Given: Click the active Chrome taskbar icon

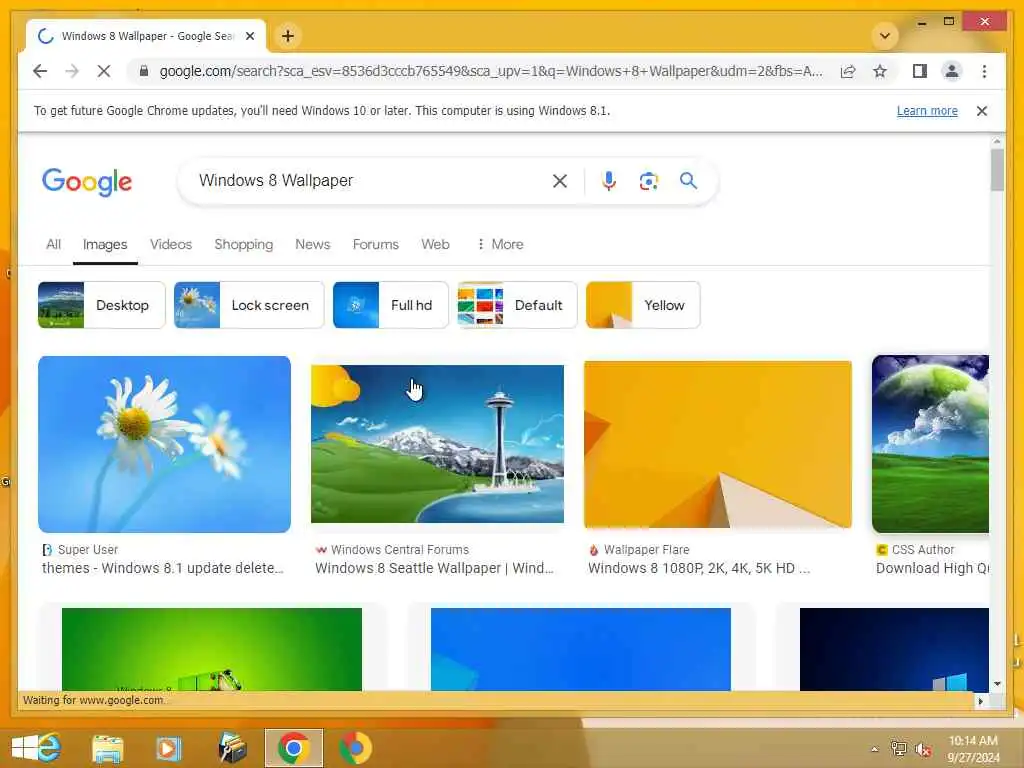Looking at the screenshot, I should pyautogui.click(x=294, y=748).
